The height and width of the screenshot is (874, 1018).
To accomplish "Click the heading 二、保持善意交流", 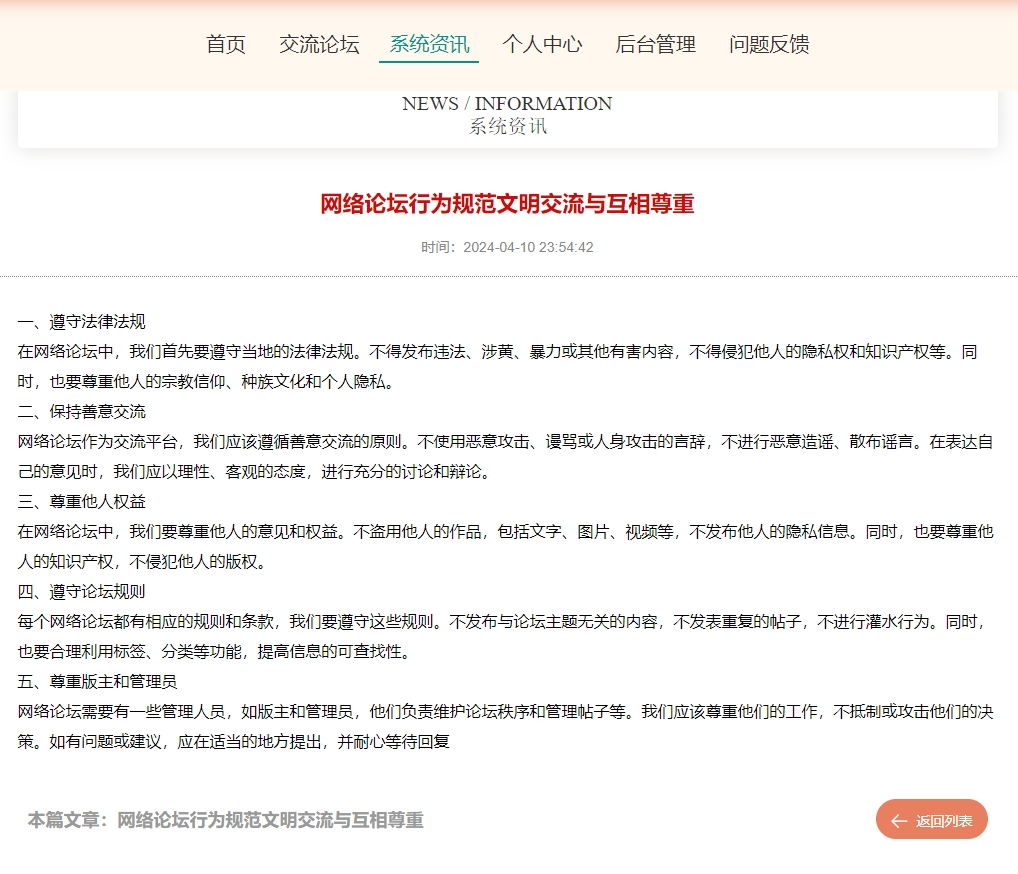I will pos(81,412).
